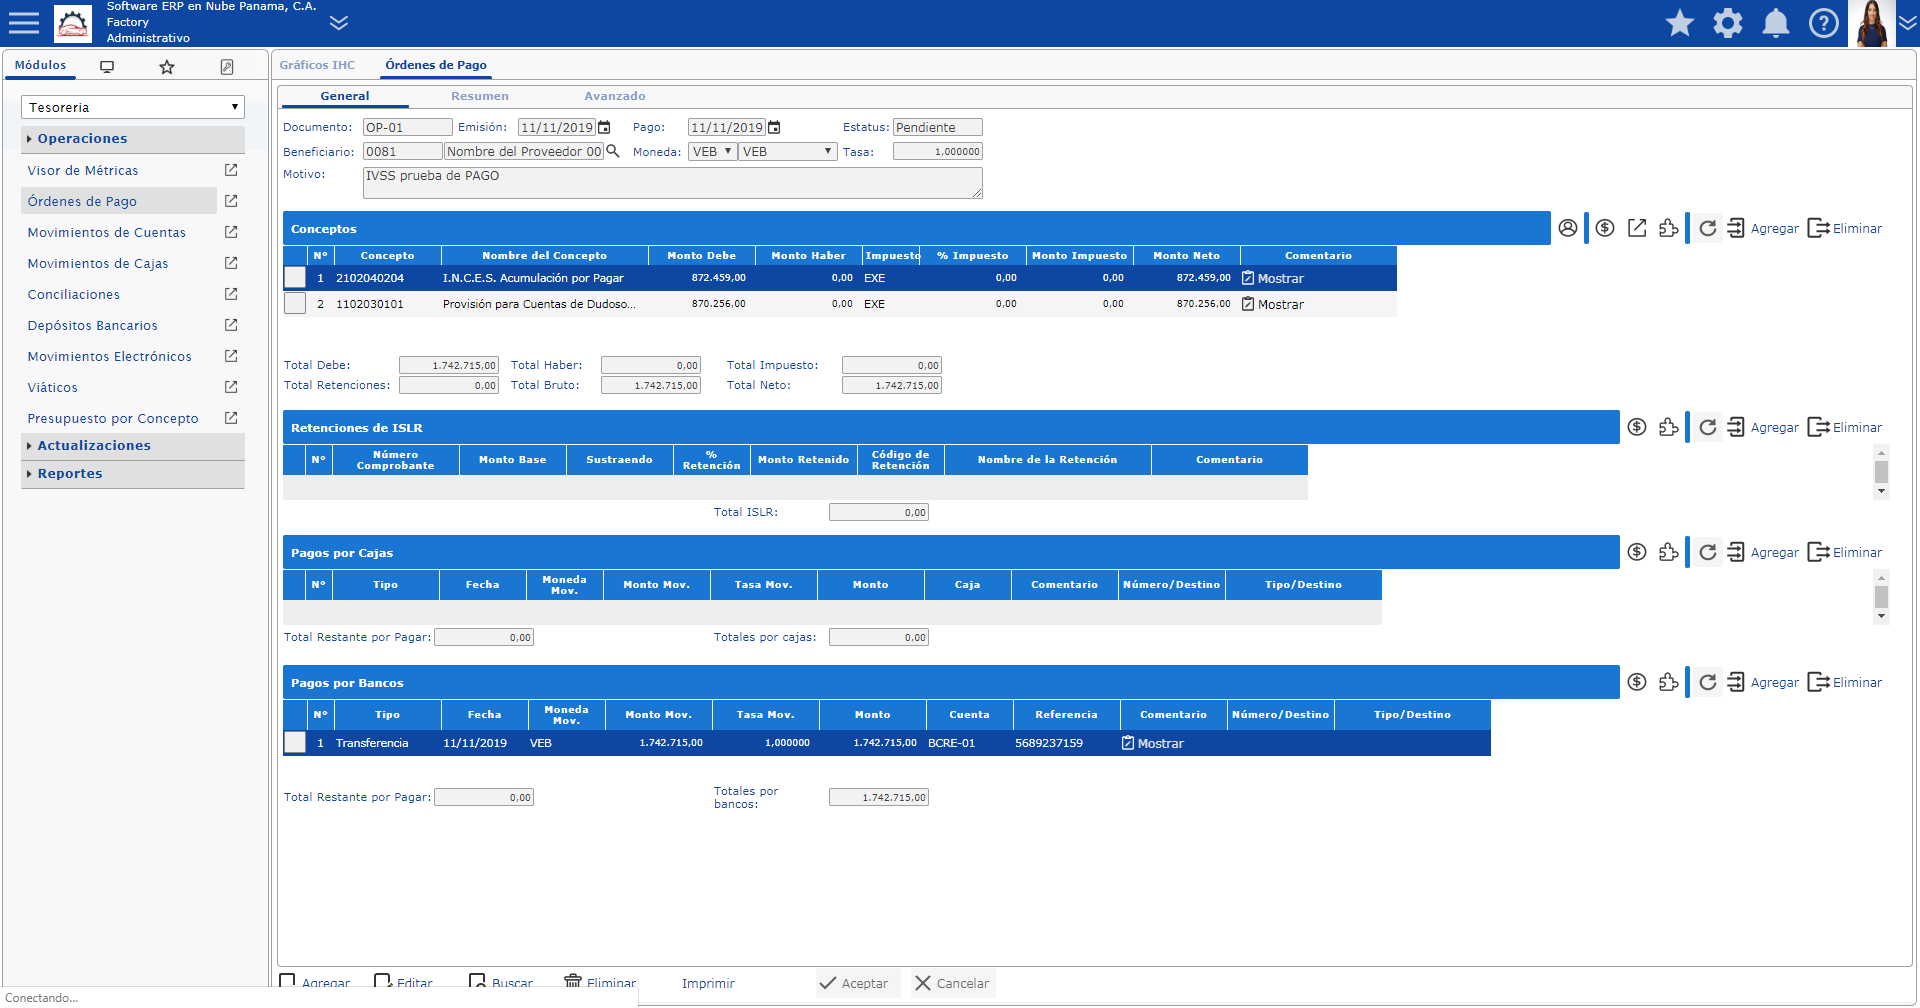Show comment for concept 2102040204
The height and width of the screenshot is (1008, 1920).
pos(1273,278)
